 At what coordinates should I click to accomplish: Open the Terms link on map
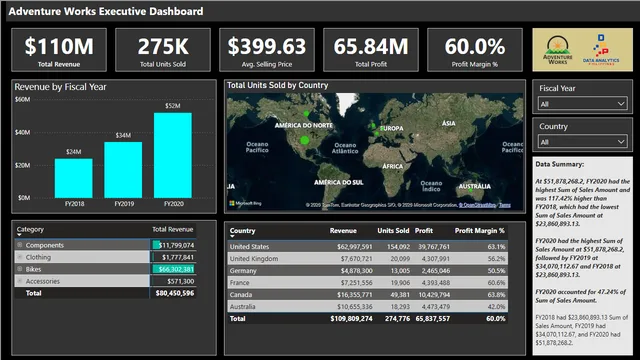pyautogui.click(x=504, y=205)
